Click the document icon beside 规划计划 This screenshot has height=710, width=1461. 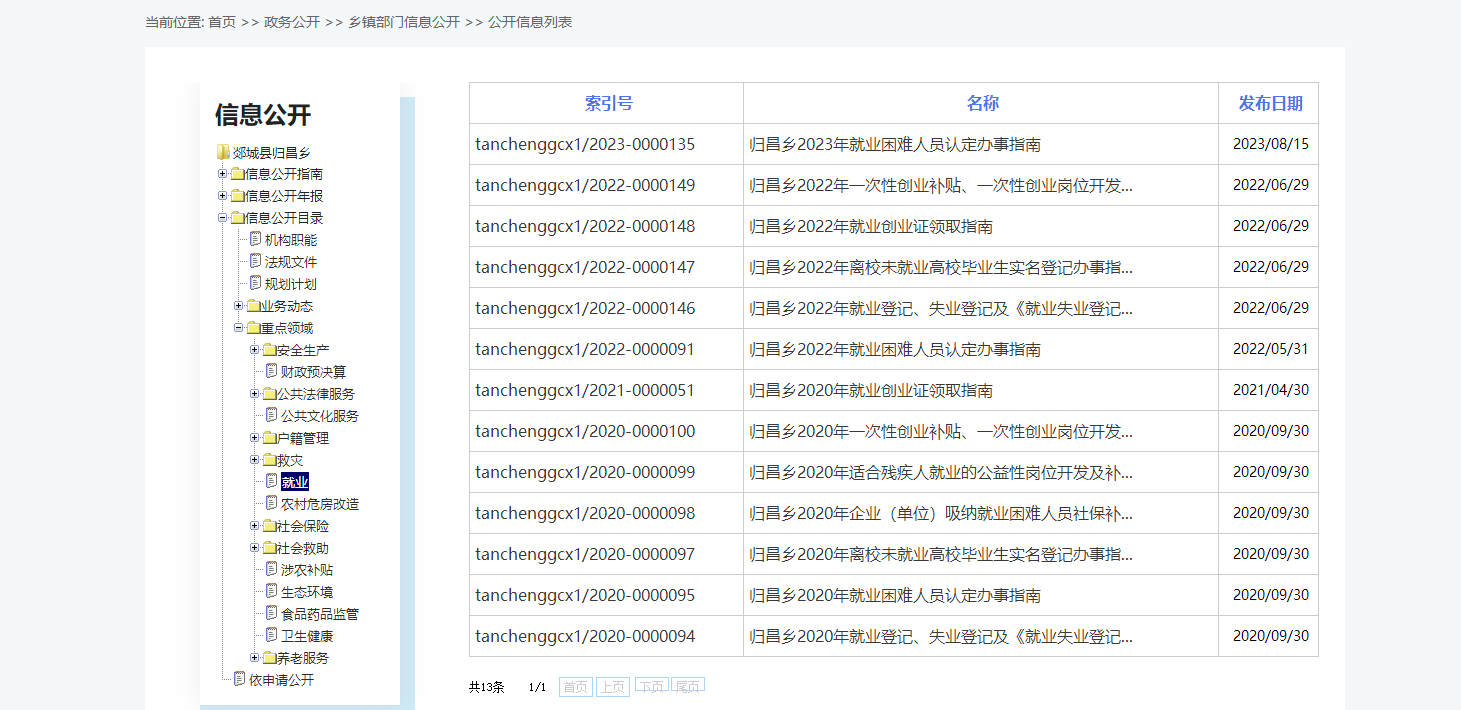pos(255,283)
